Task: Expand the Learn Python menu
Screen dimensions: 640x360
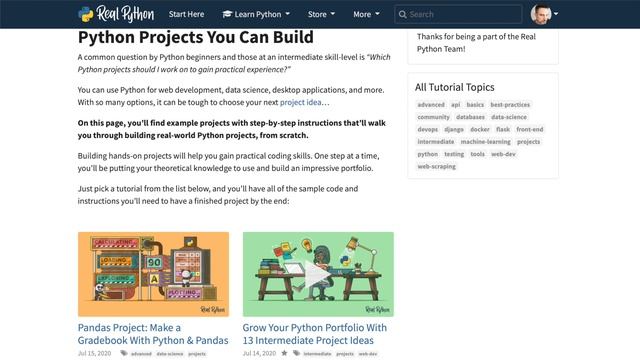Action: pyautogui.click(x=256, y=14)
